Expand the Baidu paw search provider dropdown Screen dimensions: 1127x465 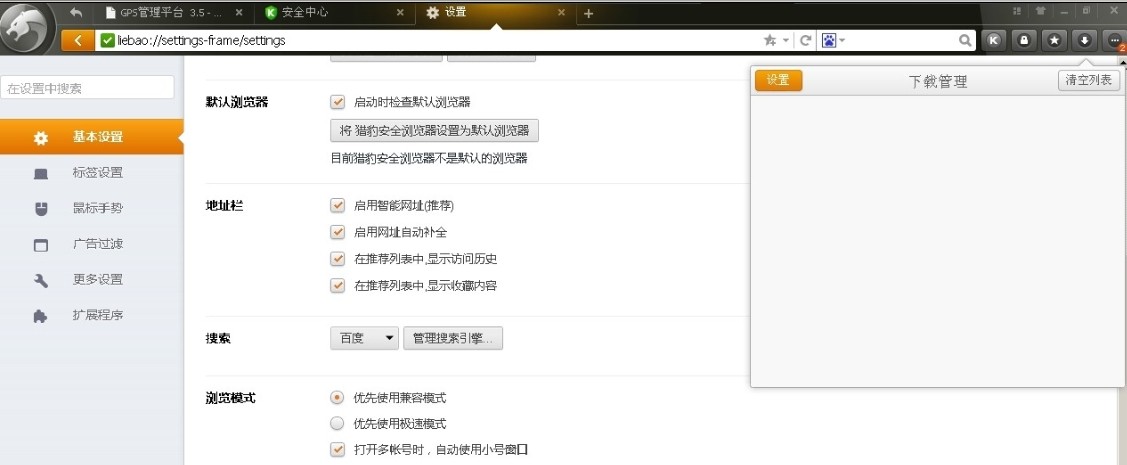coord(833,40)
